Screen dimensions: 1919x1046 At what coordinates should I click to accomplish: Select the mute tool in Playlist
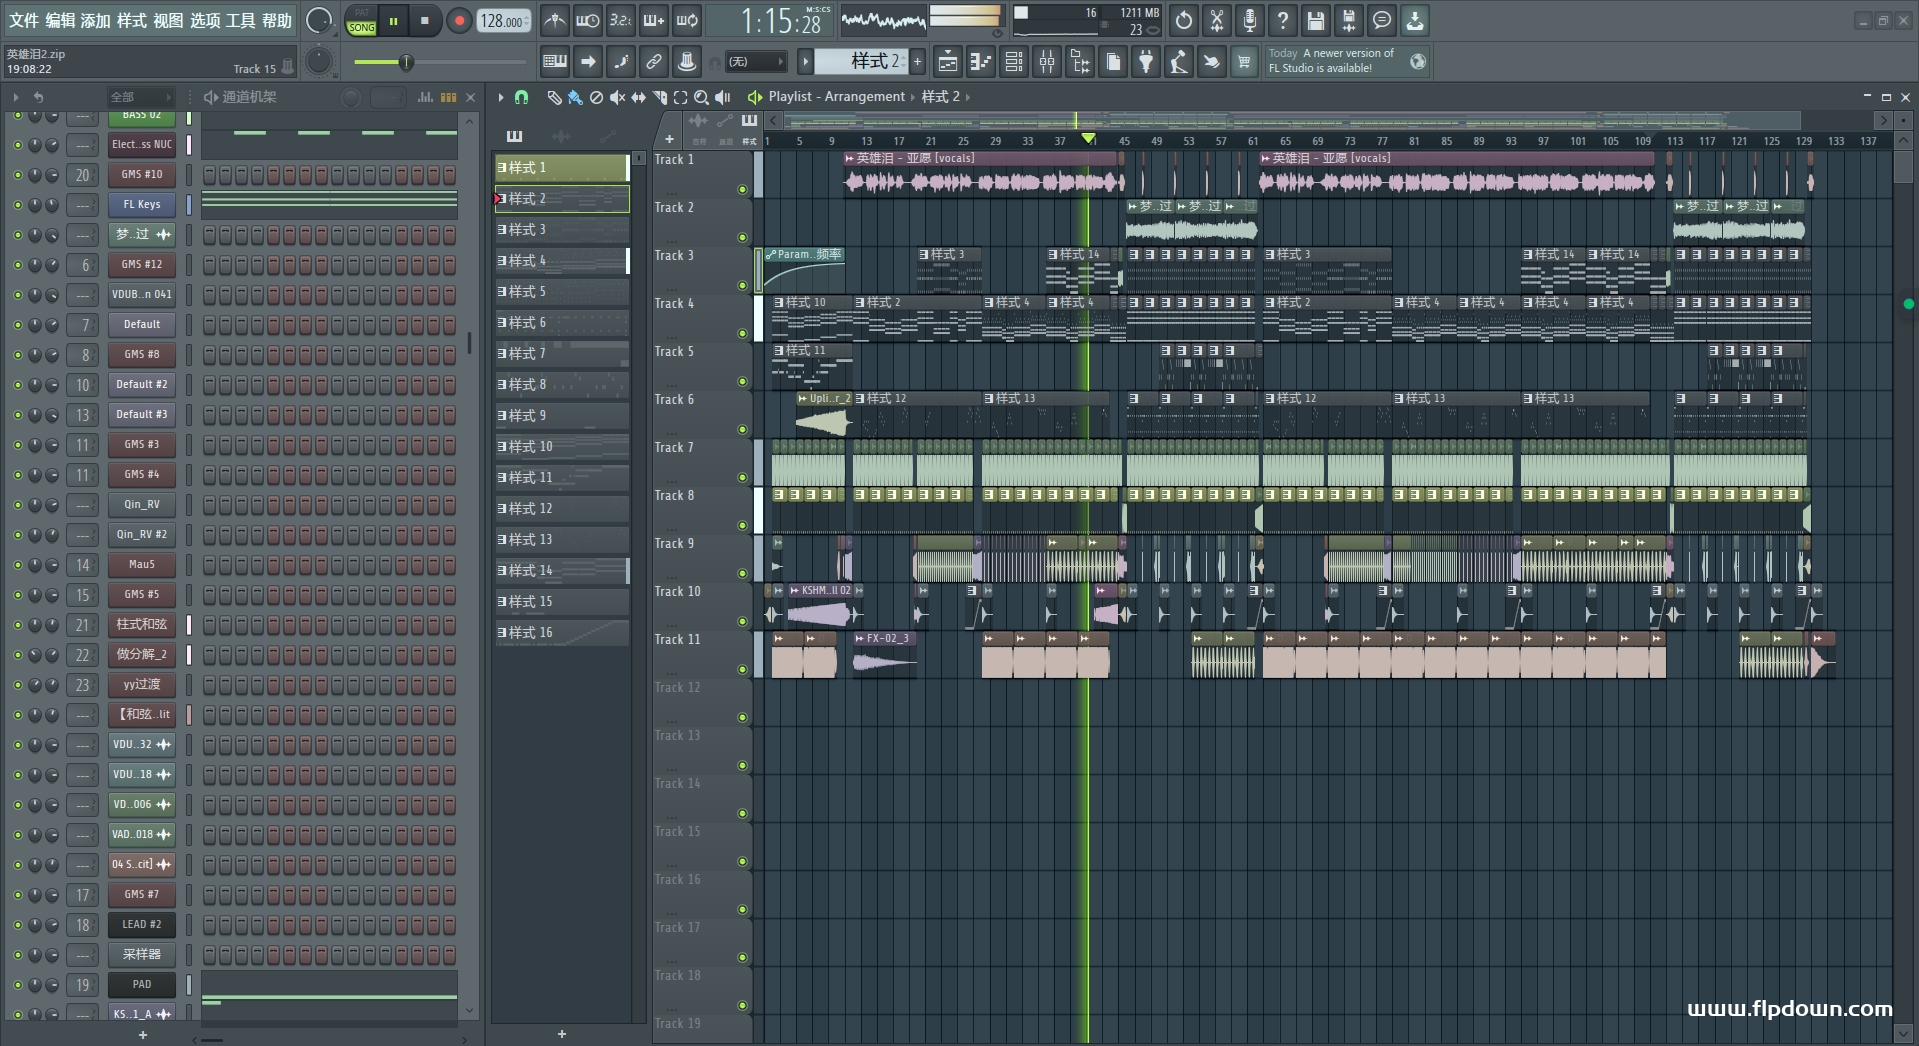(x=617, y=97)
